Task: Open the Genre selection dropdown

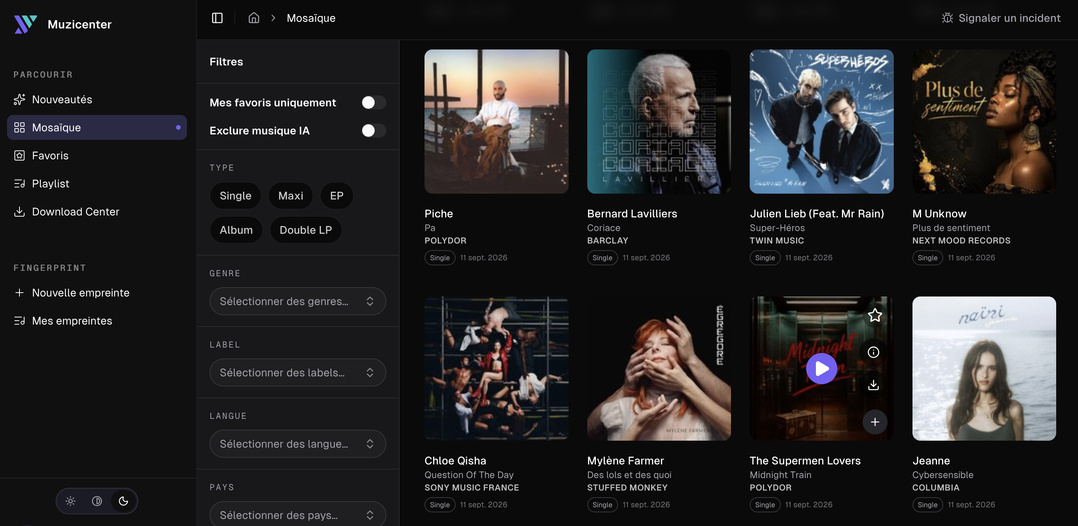Action: (298, 301)
